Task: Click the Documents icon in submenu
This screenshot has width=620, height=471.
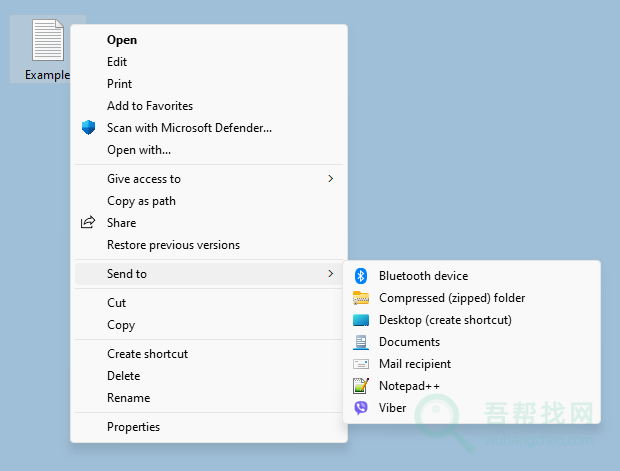Action: click(x=361, y=342)
